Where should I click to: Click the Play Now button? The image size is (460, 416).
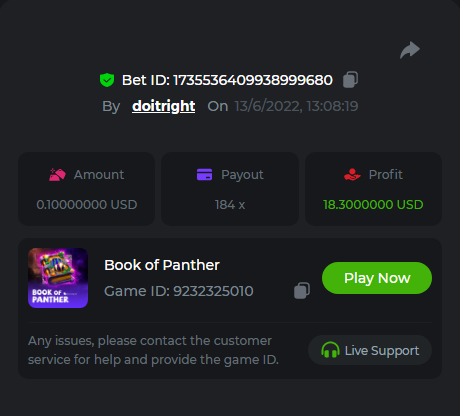pos(377,278)
